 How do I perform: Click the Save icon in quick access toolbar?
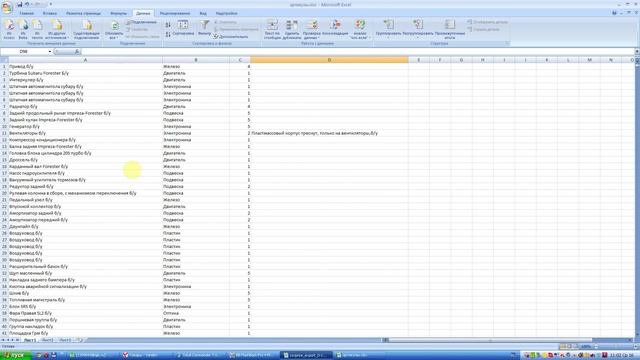[x=19, y=4]
